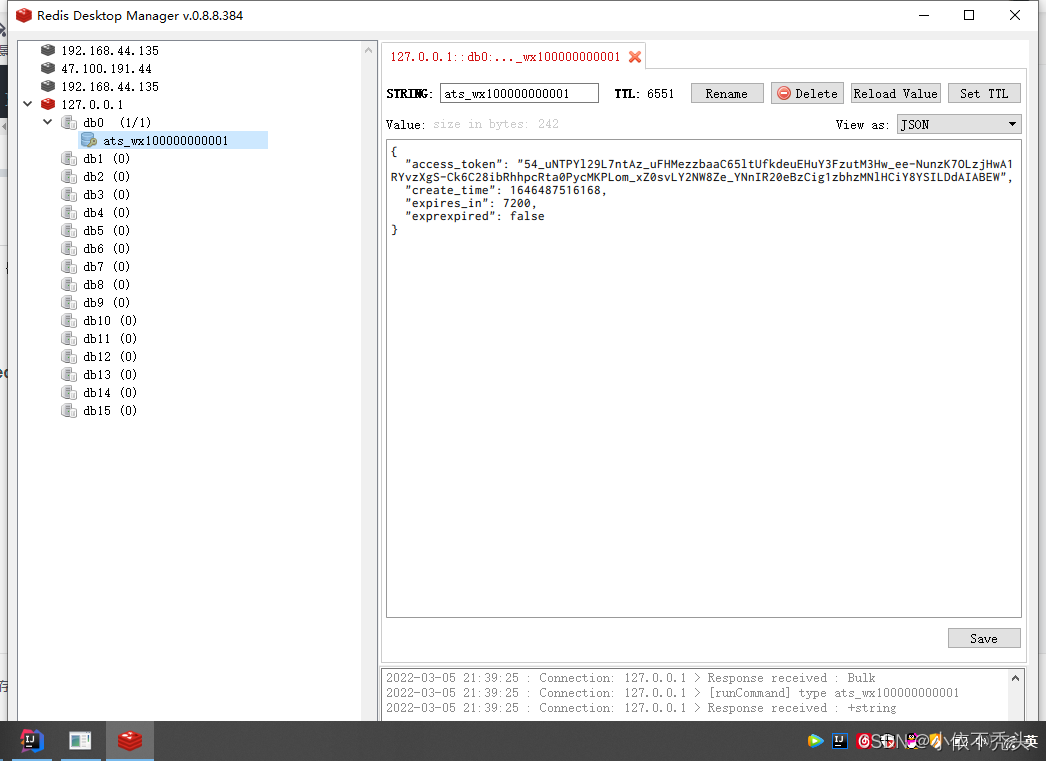Select db5 (0) in the tree
Image resolution: width=1046 pixels, height=761 pixels.
(x=107, y=230)
